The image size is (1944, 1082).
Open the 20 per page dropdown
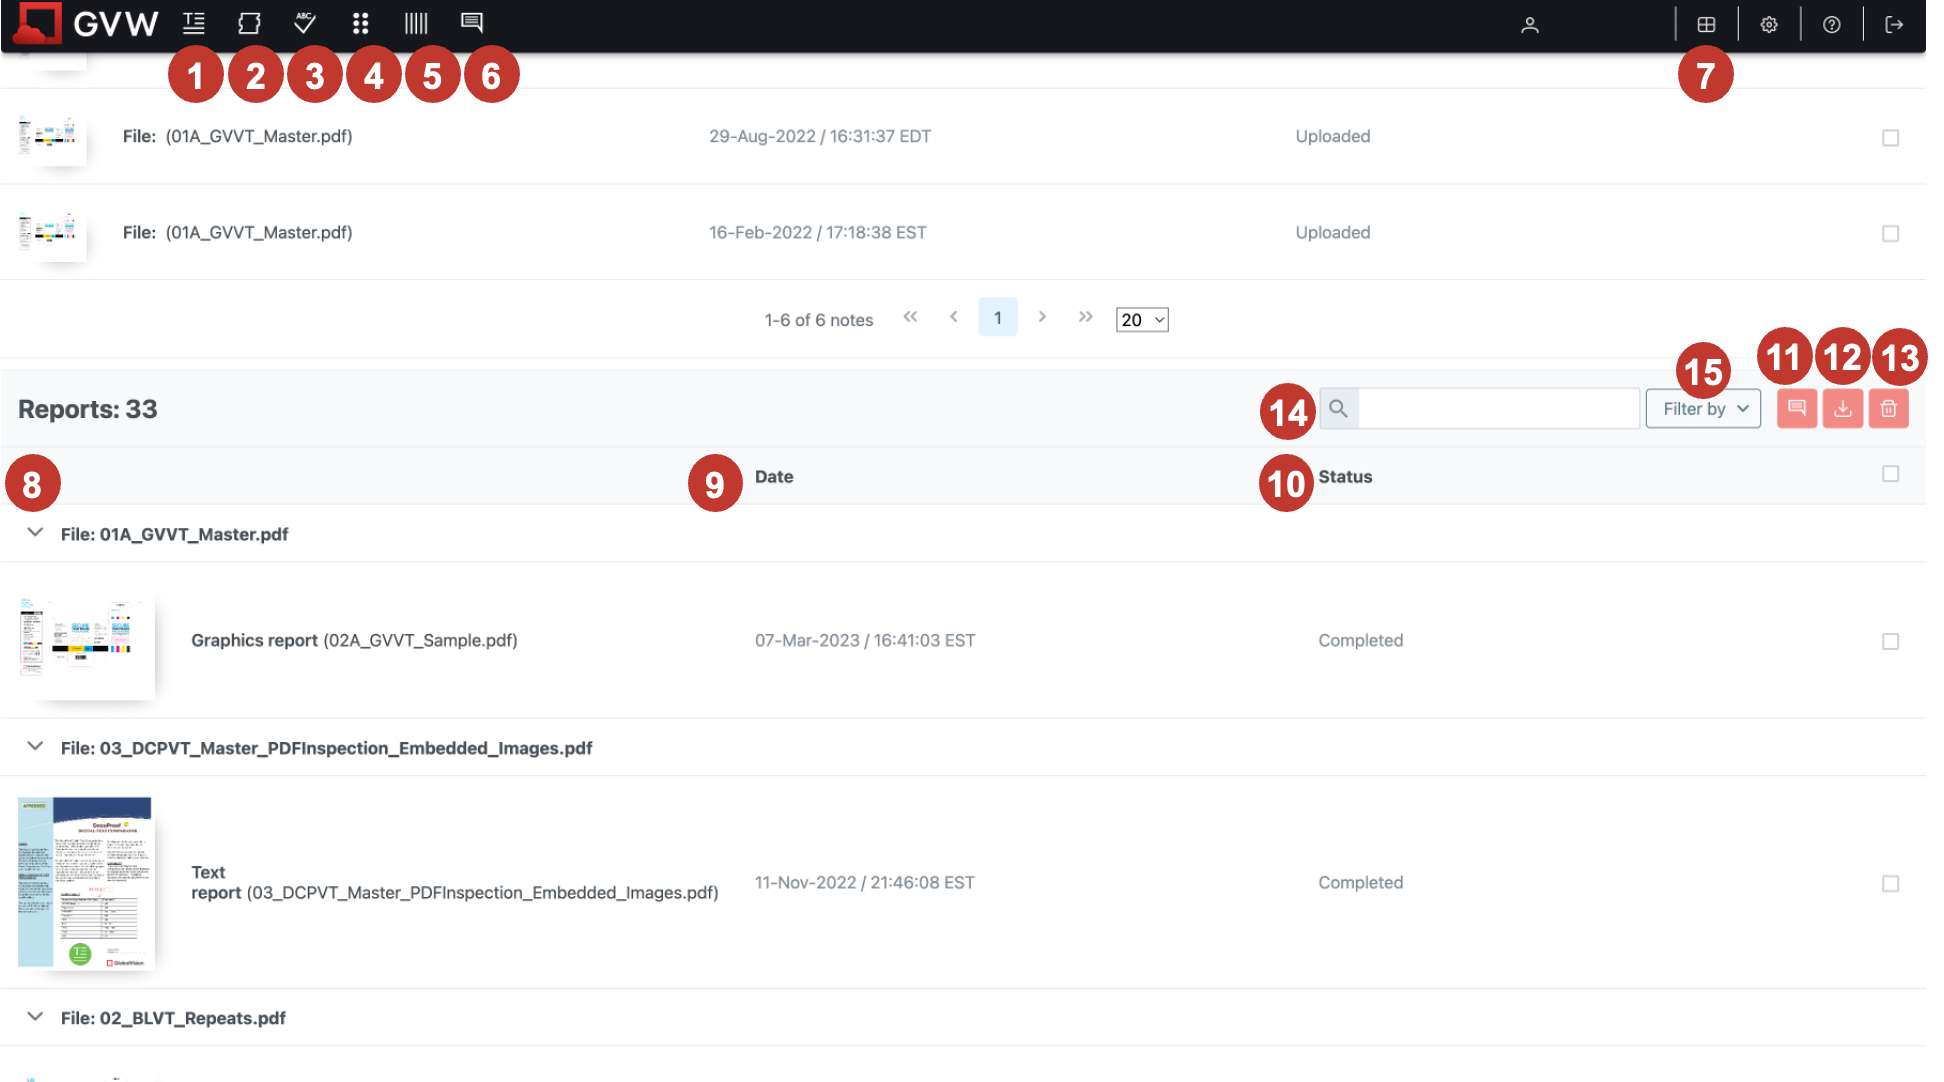(x=1142, y=320)
